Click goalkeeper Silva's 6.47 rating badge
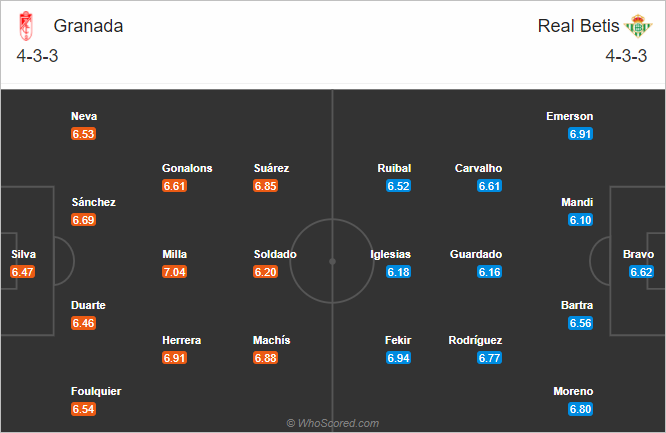The image size is (666, 433). coord(23,272)
